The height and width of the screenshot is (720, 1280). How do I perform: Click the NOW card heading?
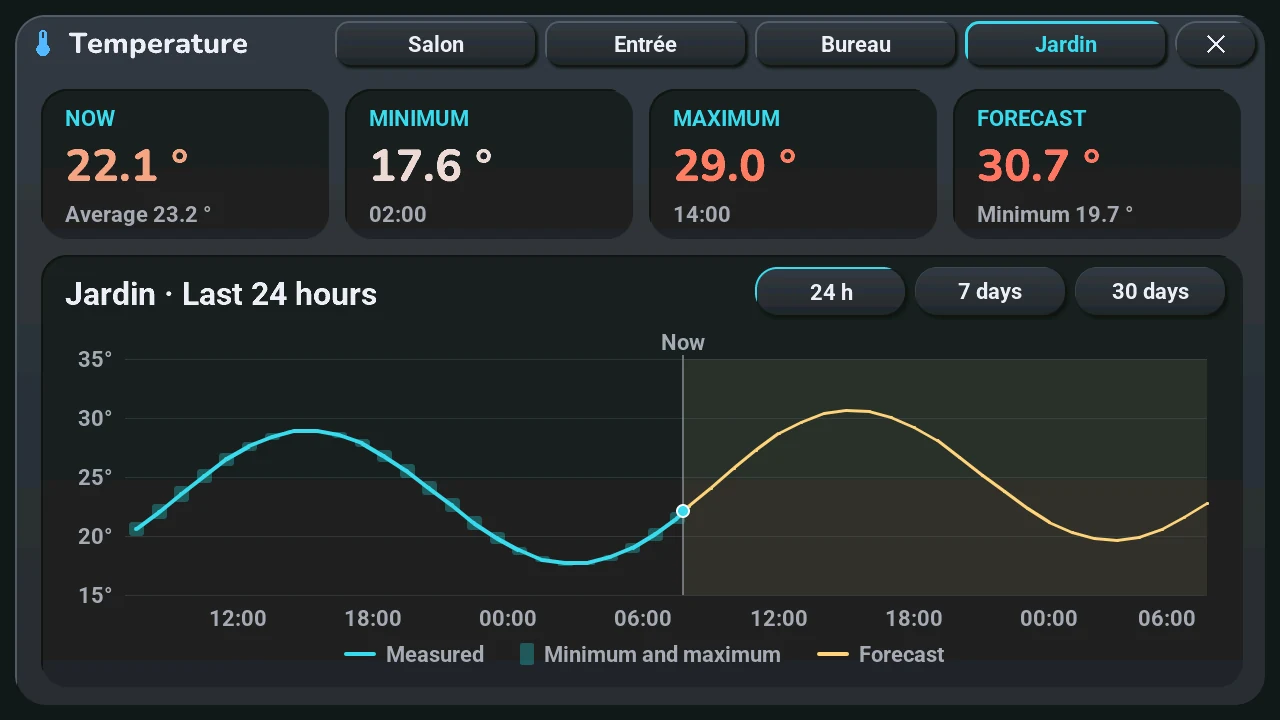coord(90,118)
